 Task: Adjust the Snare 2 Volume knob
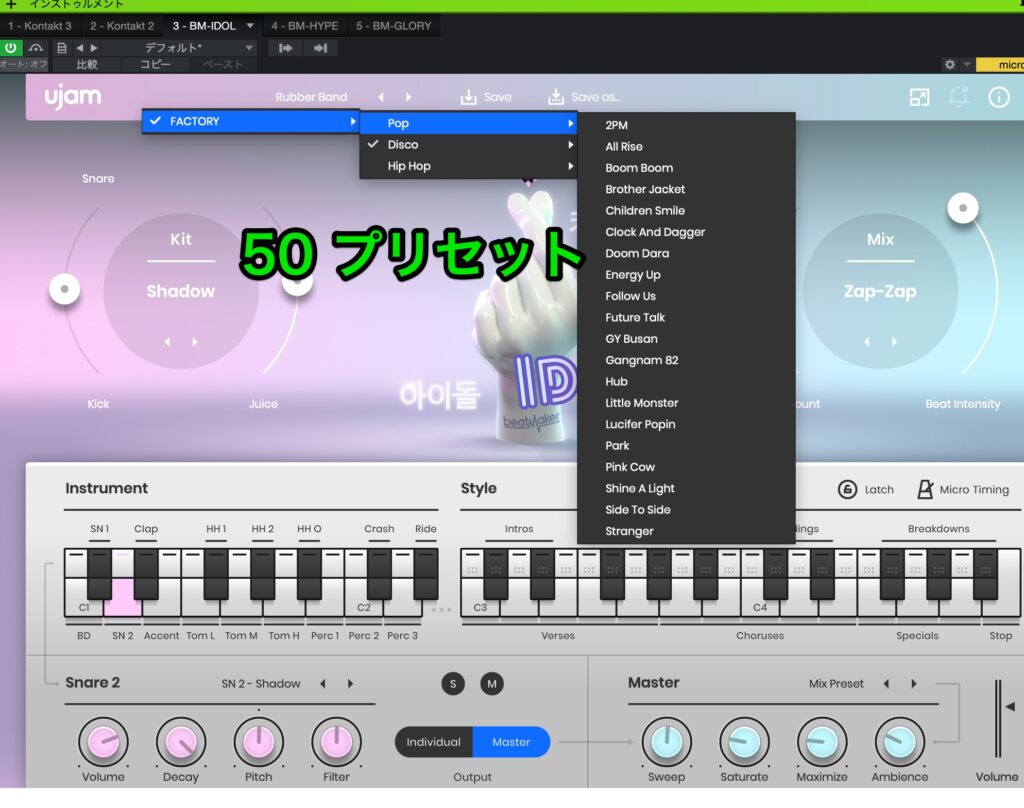click(x=103, y=743)
